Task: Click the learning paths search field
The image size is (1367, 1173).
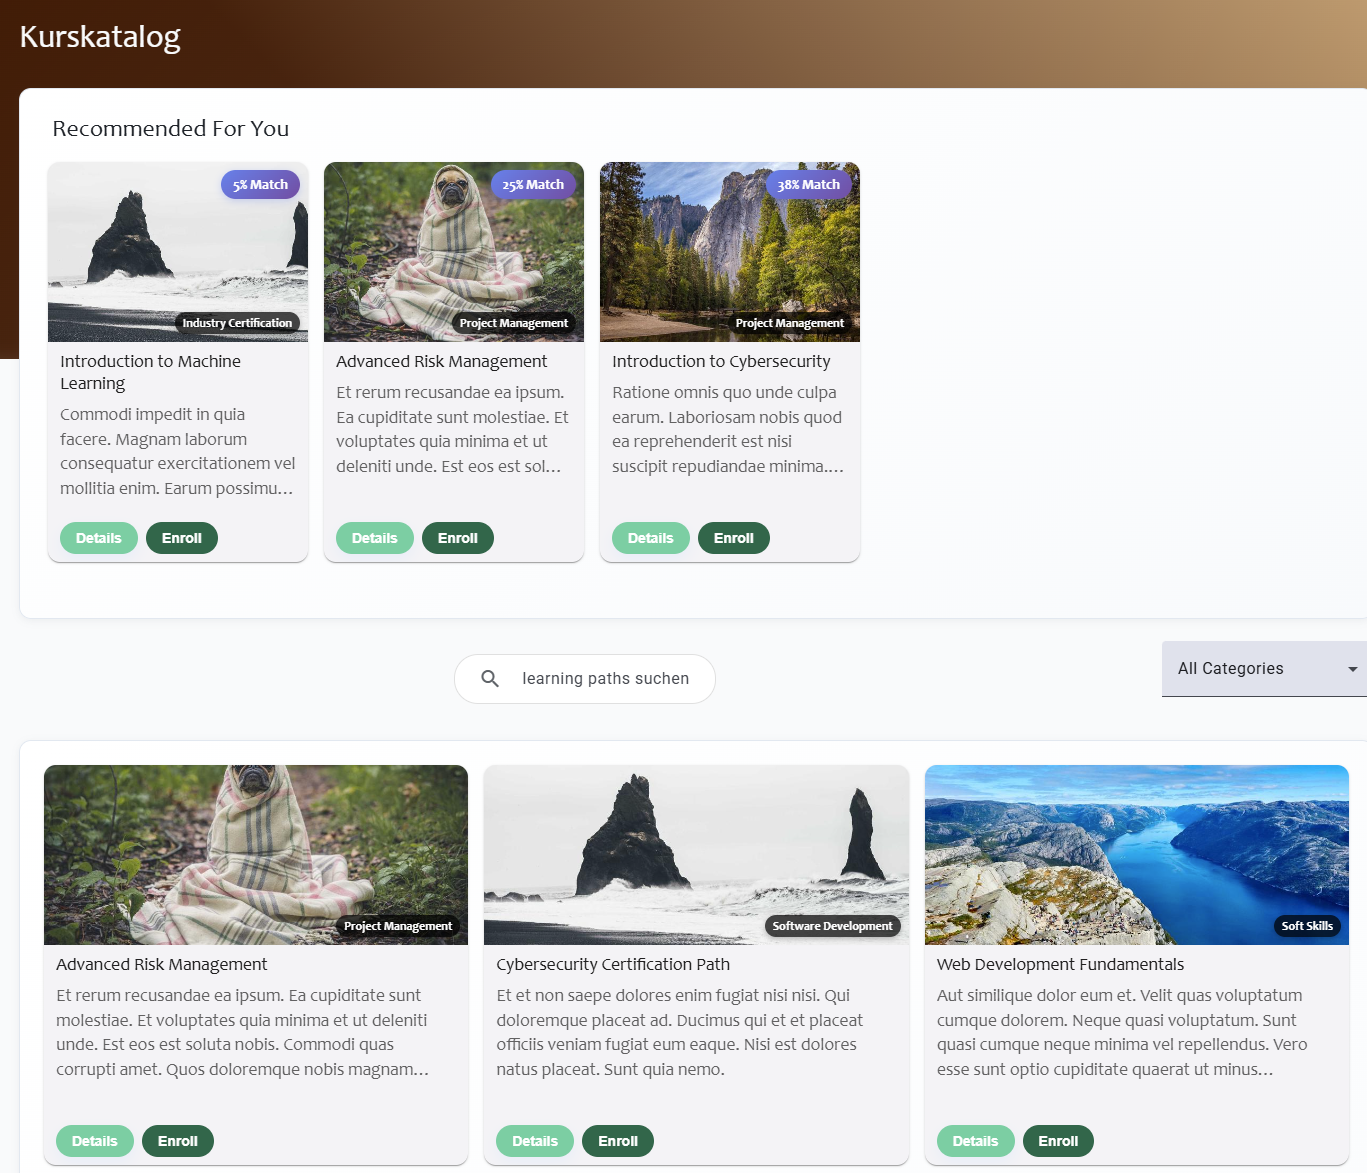Action: pyautogui.click(x=605, y=679)
